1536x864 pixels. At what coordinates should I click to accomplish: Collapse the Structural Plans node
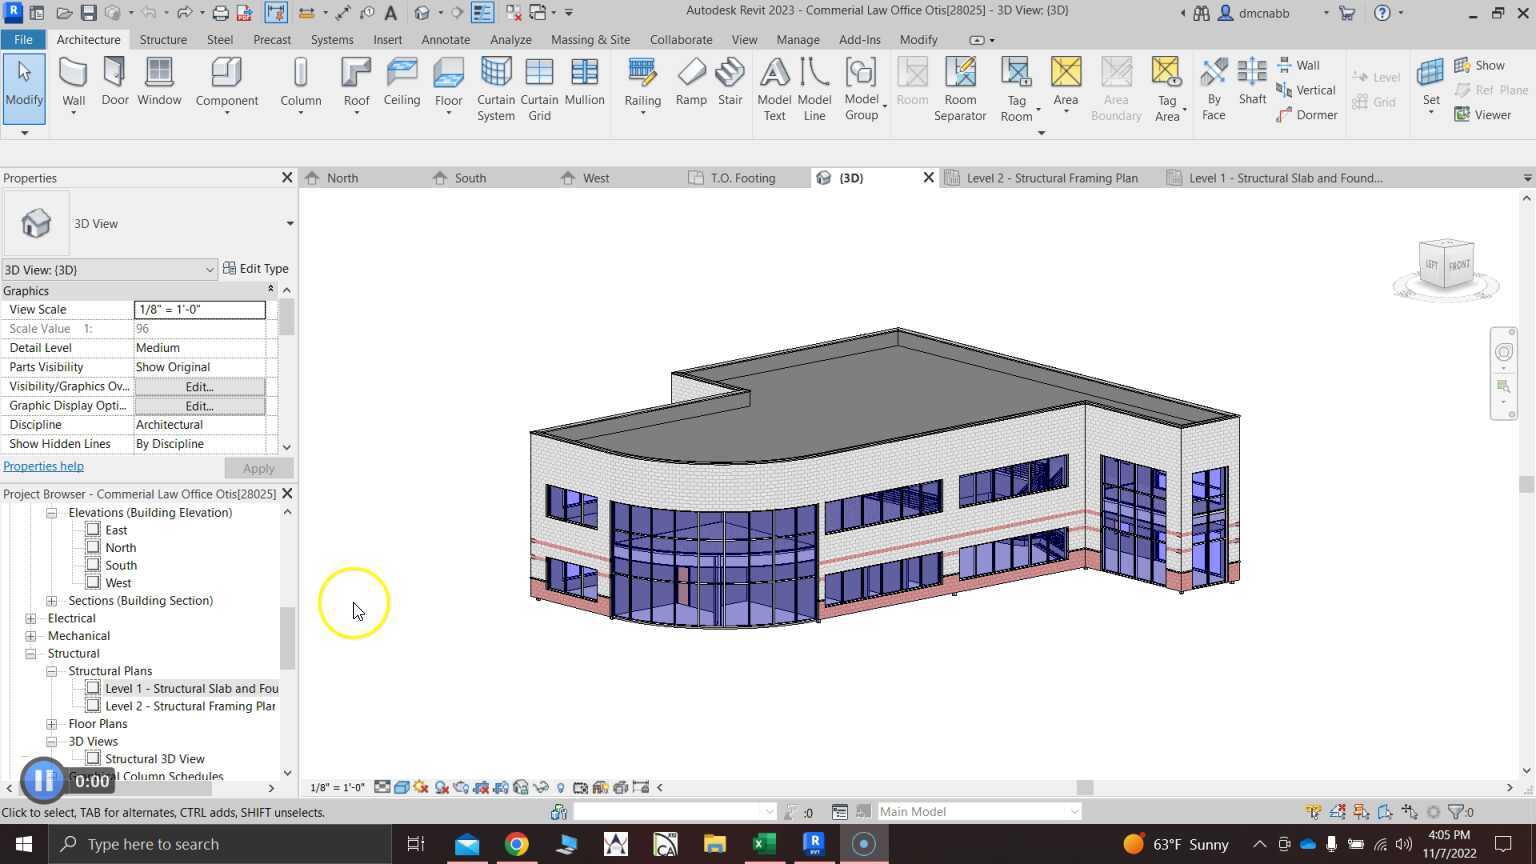pyautogui.click(x=52, y=672)
